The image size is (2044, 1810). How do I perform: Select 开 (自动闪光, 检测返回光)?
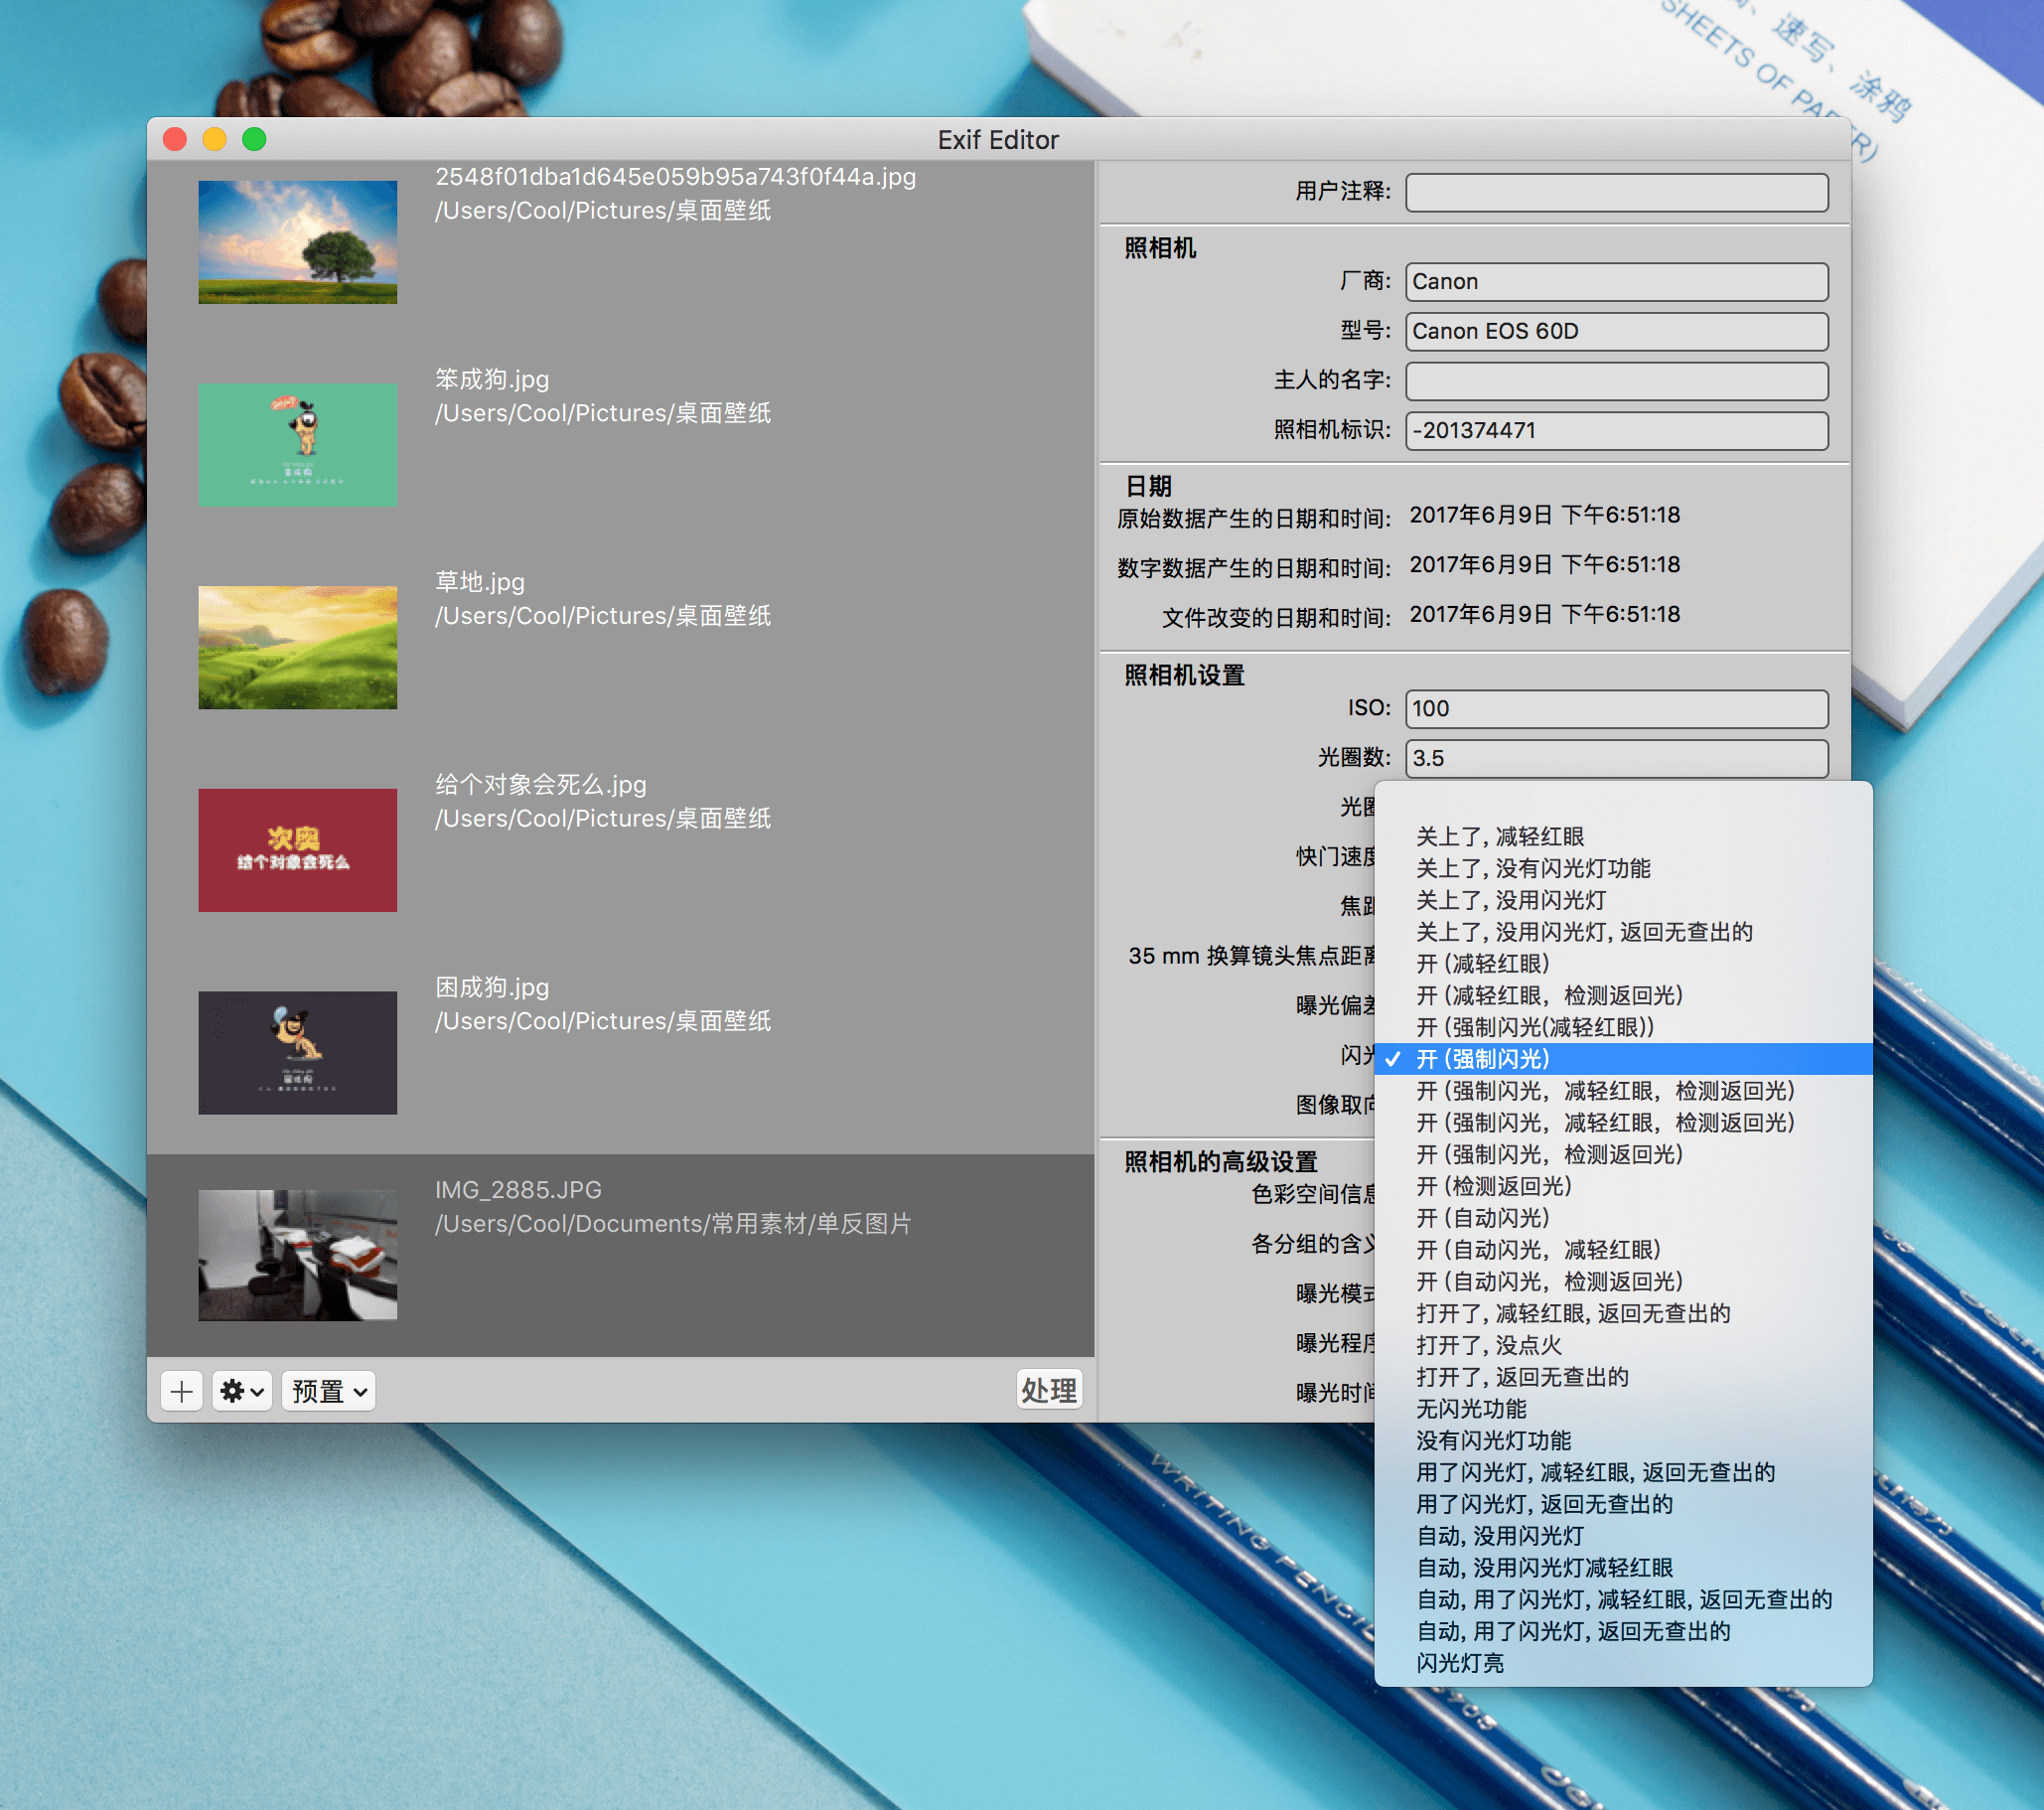pyautogui.click(x=1623, y=1282)
